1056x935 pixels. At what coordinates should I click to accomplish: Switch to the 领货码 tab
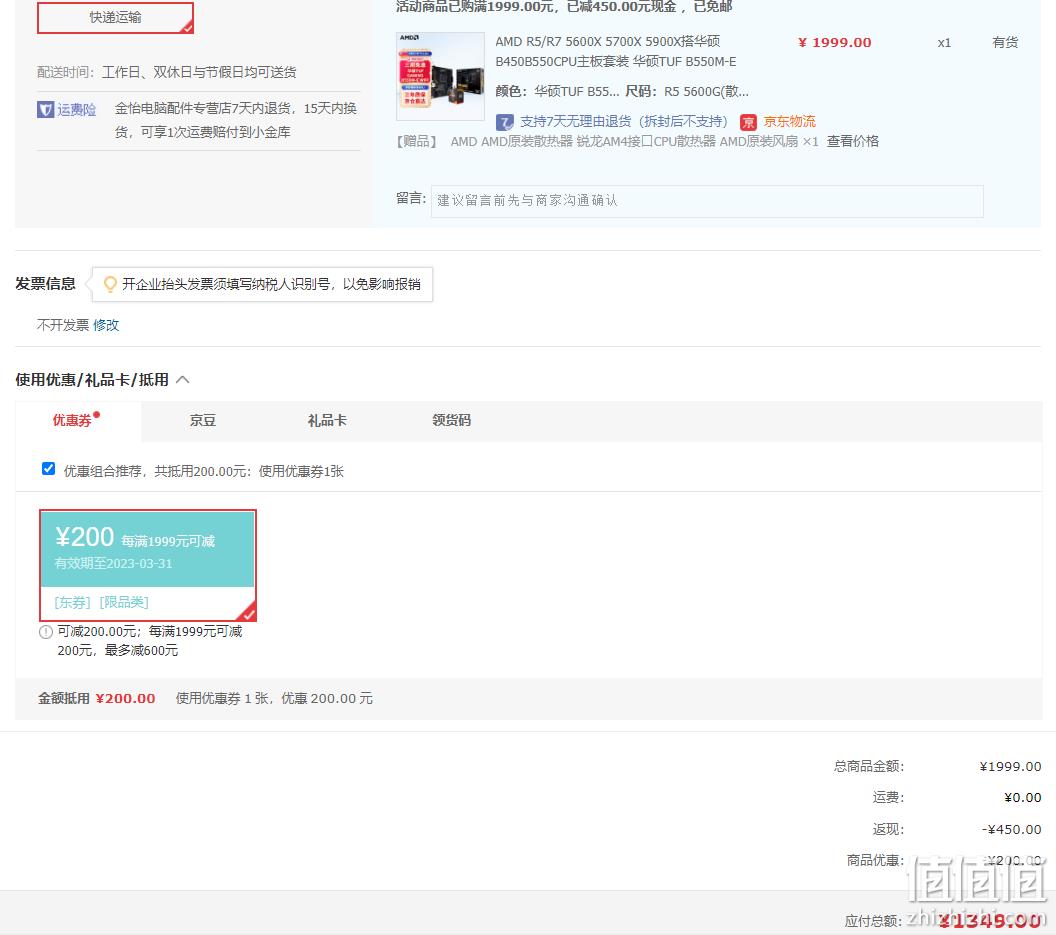point(451,420)
